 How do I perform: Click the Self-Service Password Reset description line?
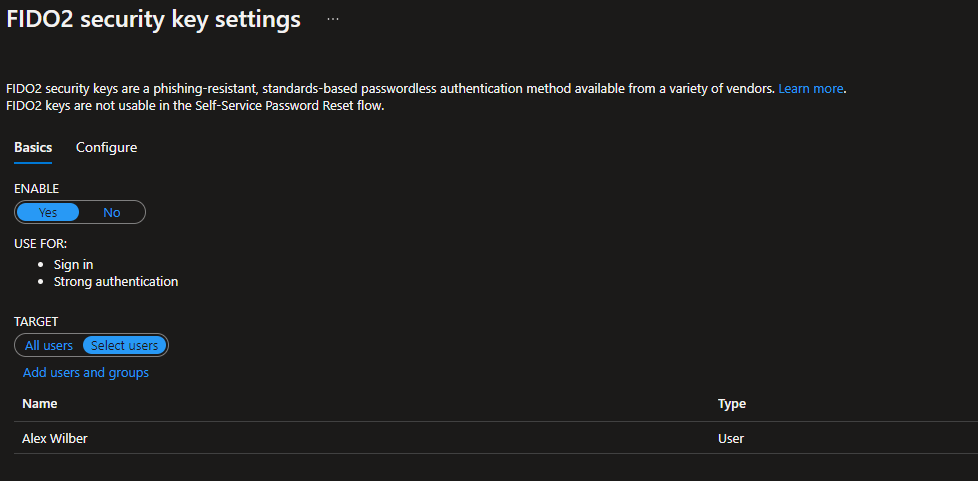195,105
